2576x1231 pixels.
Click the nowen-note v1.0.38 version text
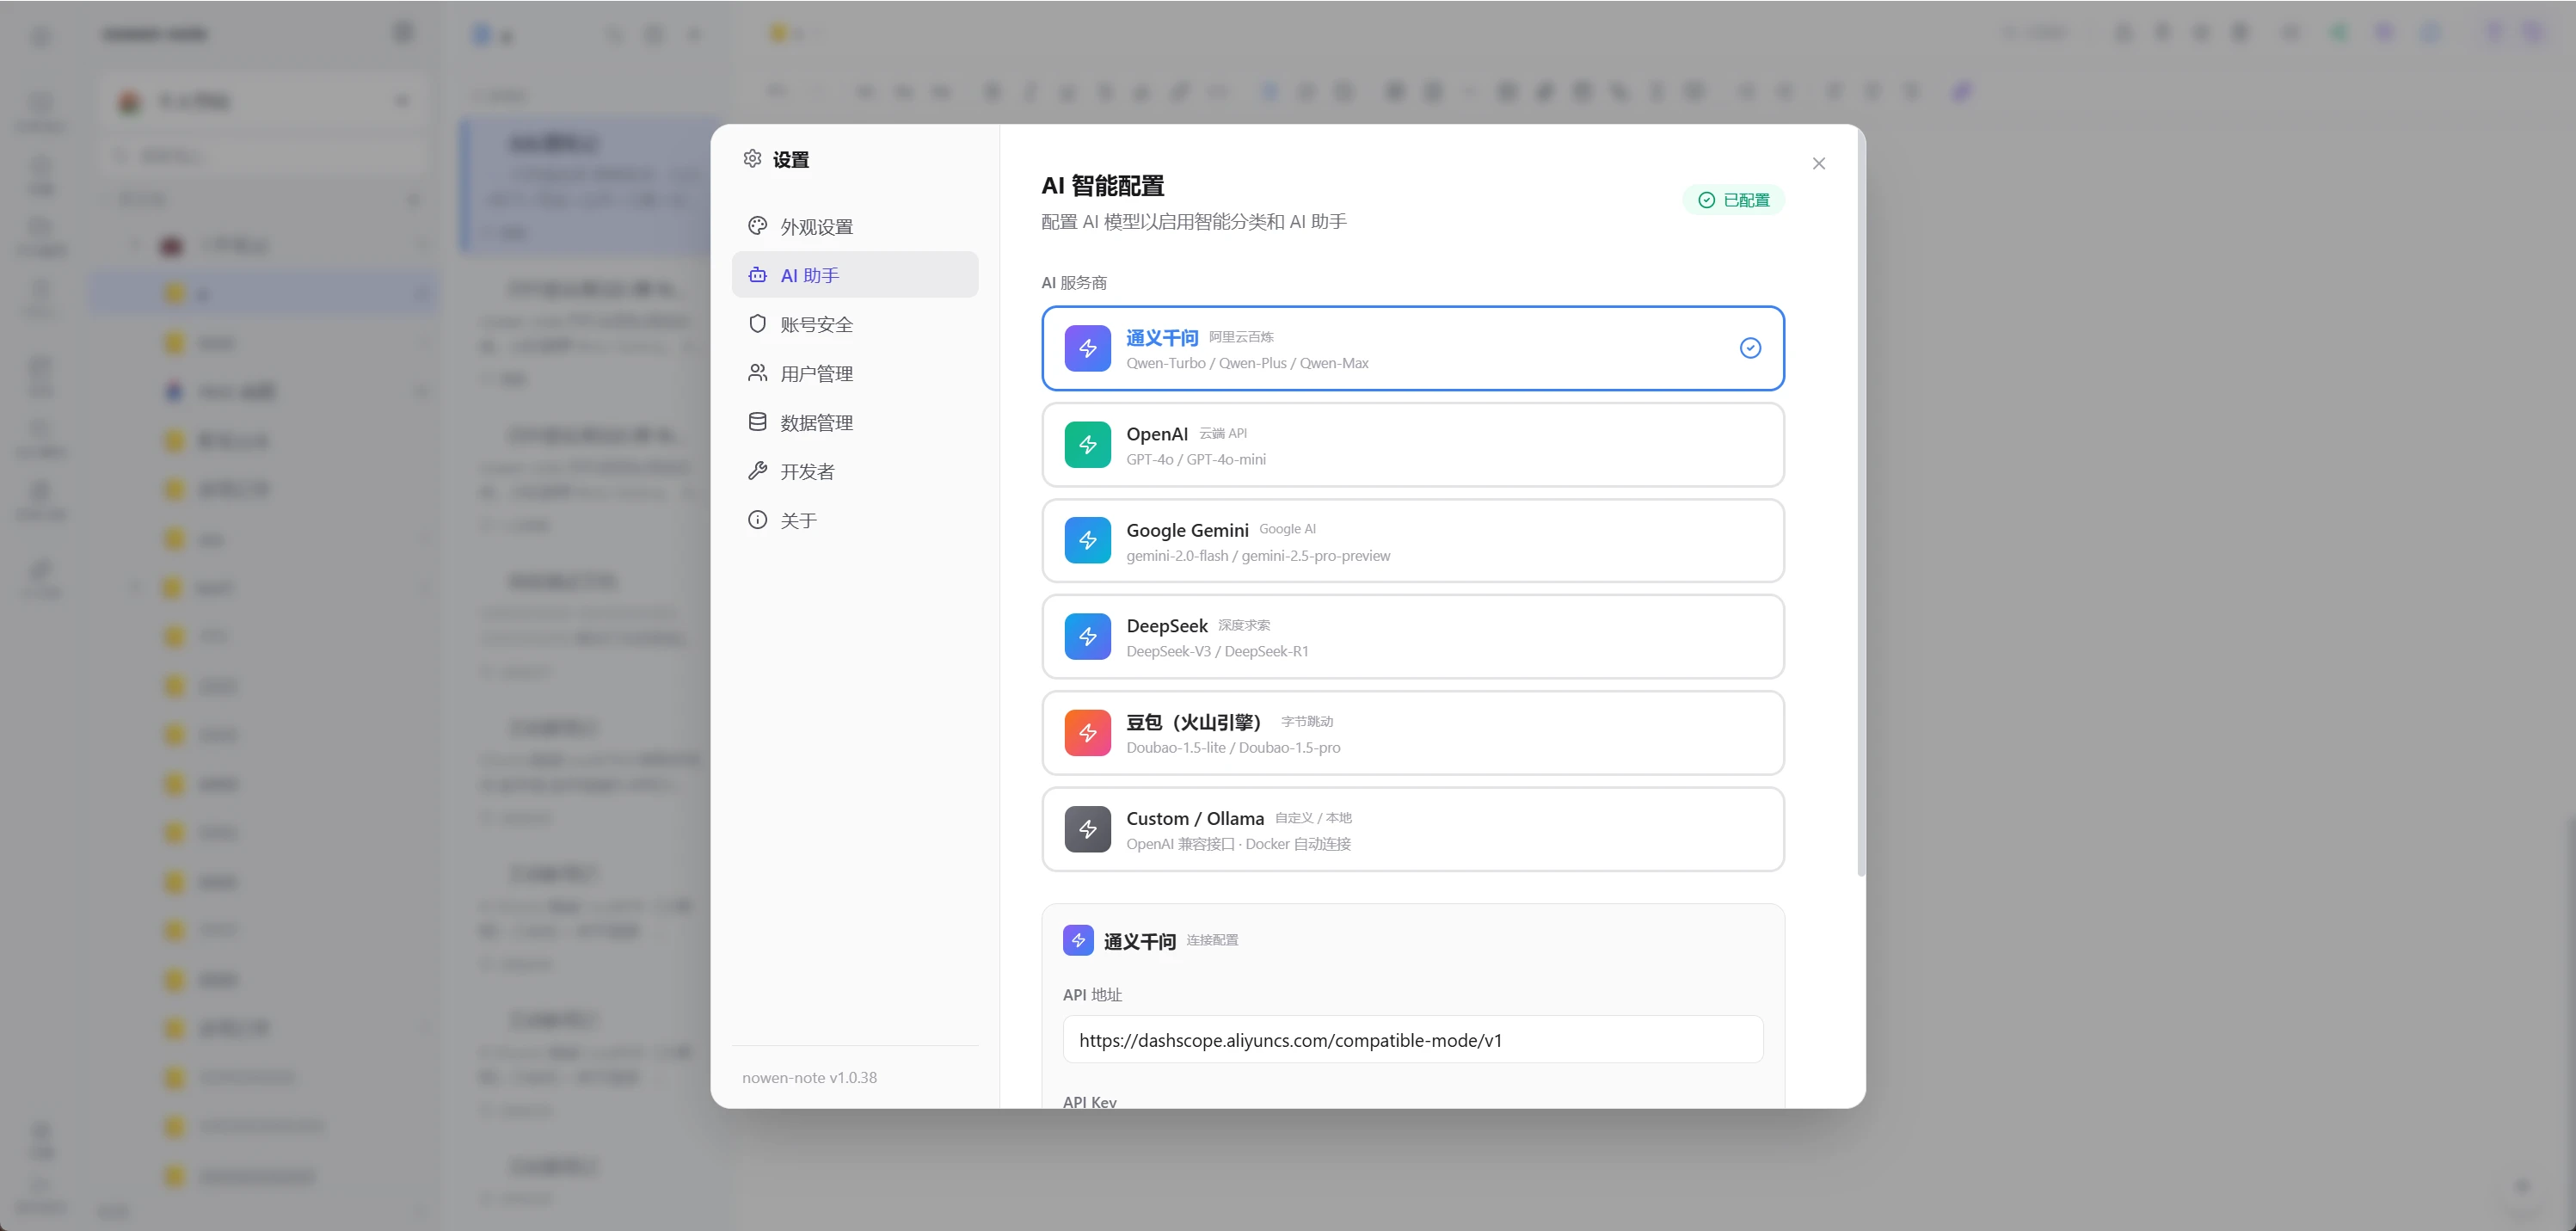pyautogui.click(x=809, y=1078)
